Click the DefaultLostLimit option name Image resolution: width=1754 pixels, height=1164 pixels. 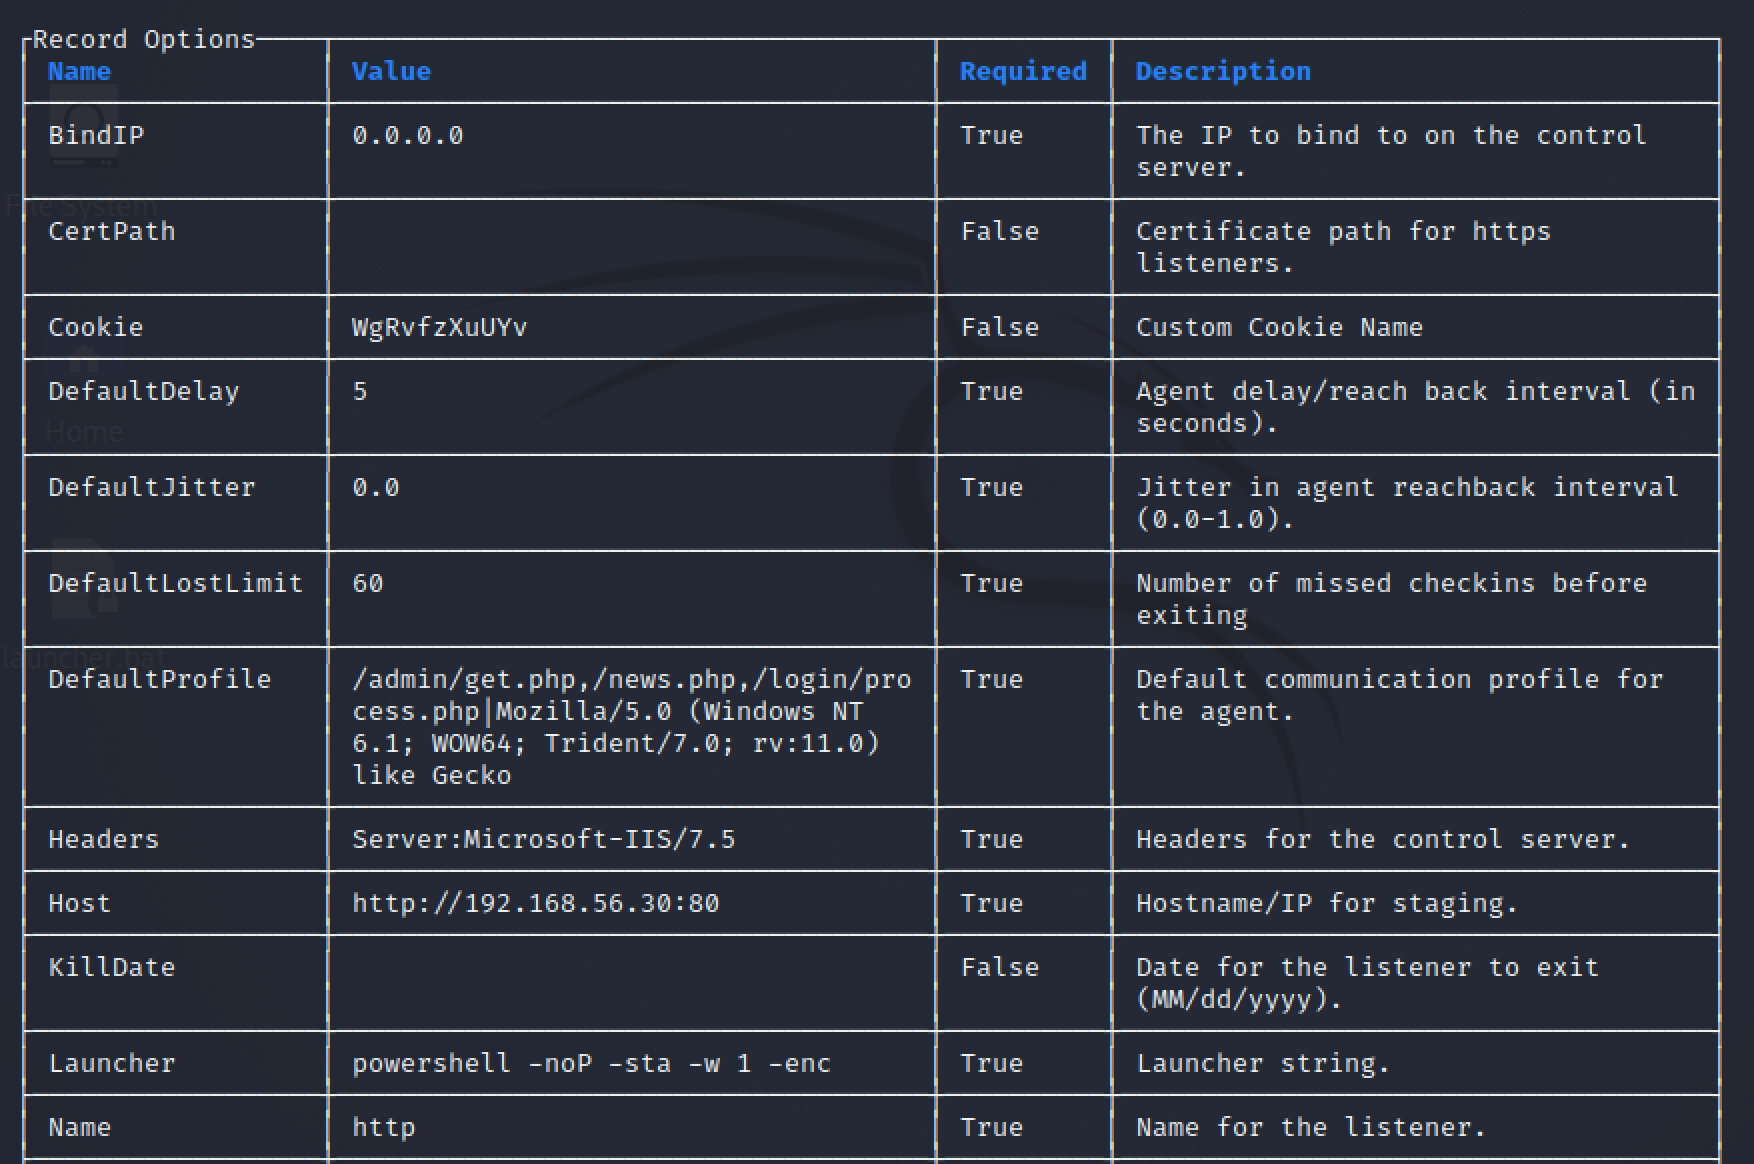[x=176, y=583]
